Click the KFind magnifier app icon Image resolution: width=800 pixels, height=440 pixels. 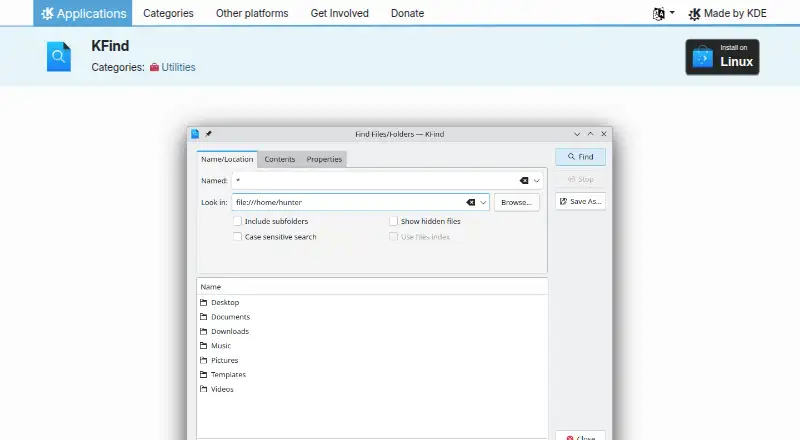pyautogui.click(x=59, y=57)
